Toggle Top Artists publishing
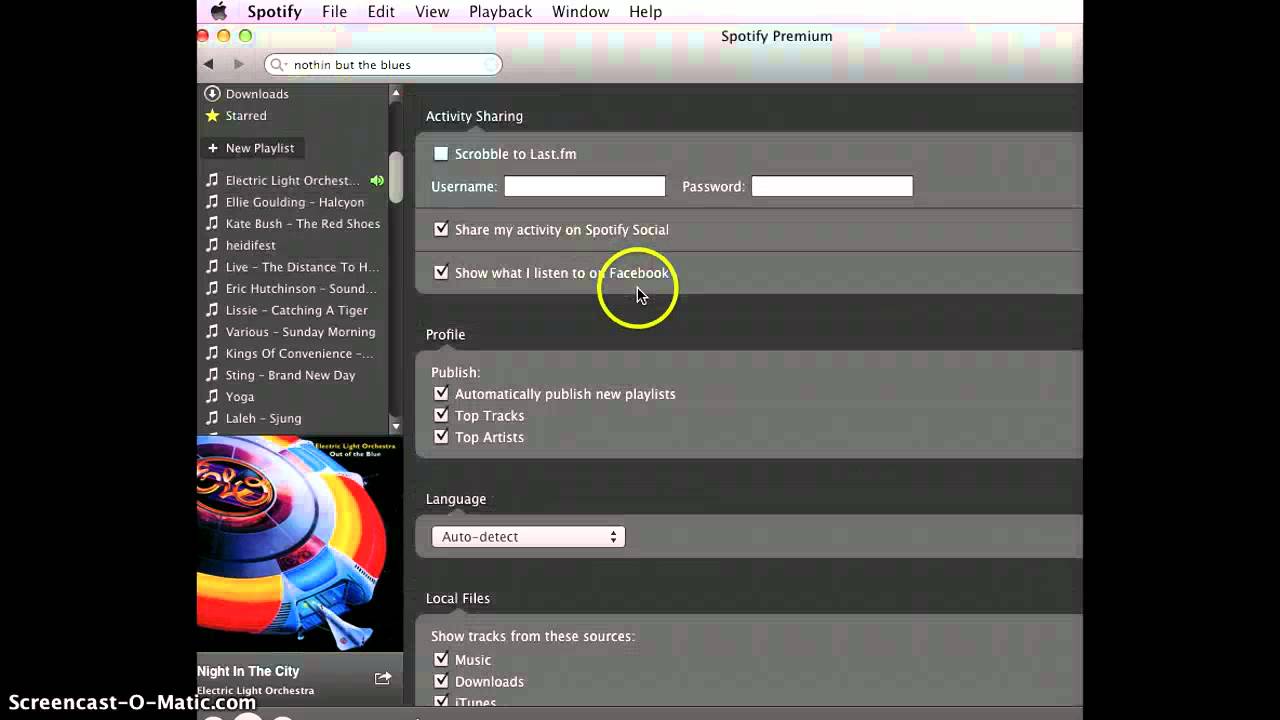The image size is (1280, 720). [x=441, y=437]
